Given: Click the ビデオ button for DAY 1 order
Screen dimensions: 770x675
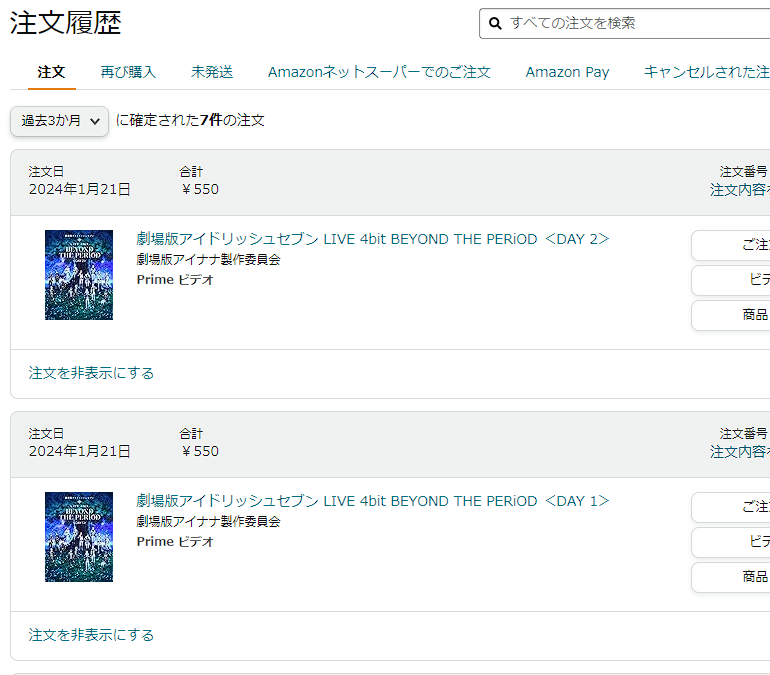Looking at the screenshot, I should pos(731,542).
